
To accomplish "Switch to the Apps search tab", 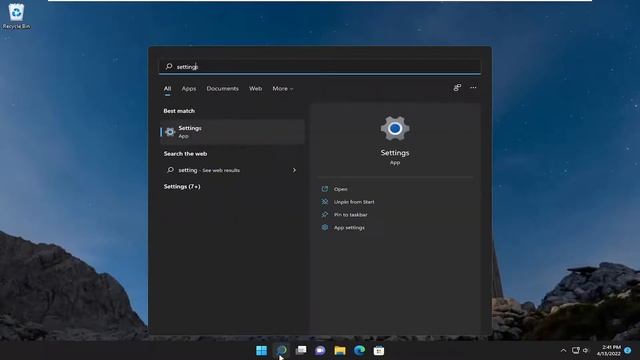I will tap(189, 89).
